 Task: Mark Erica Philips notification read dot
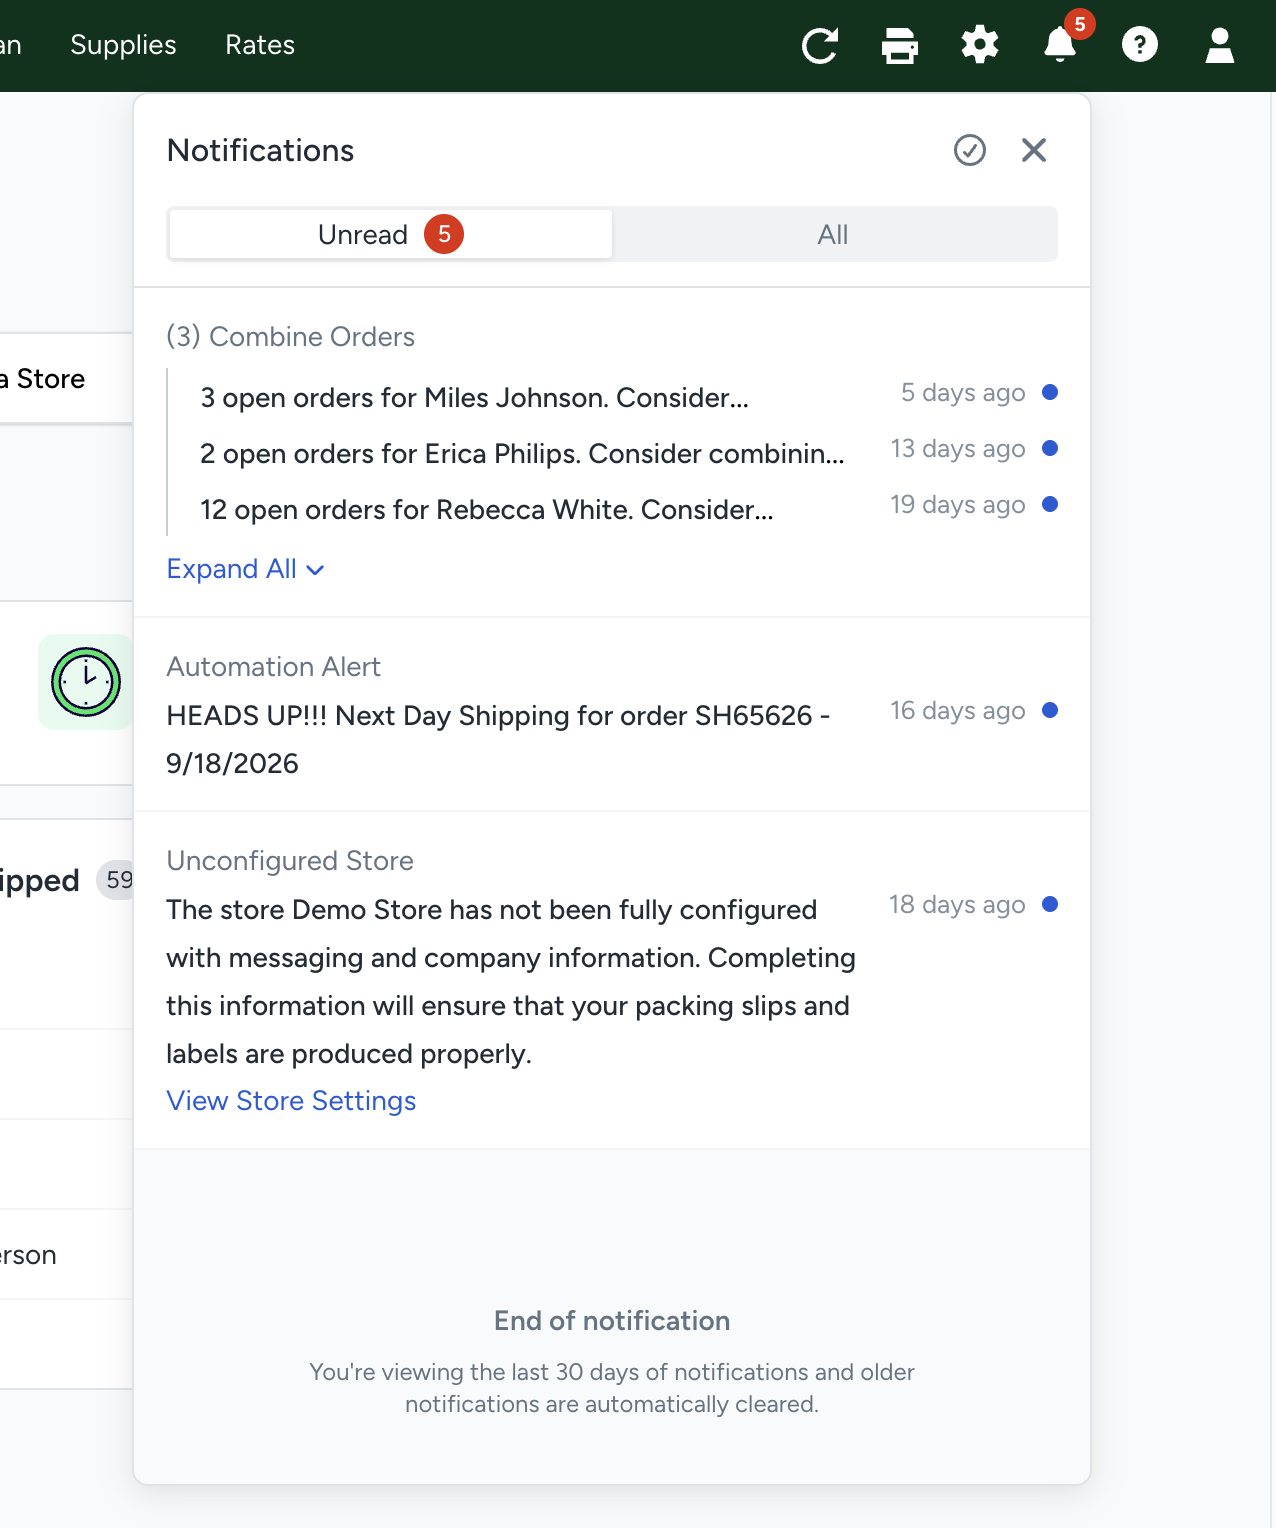click(x=1050, y=448)
